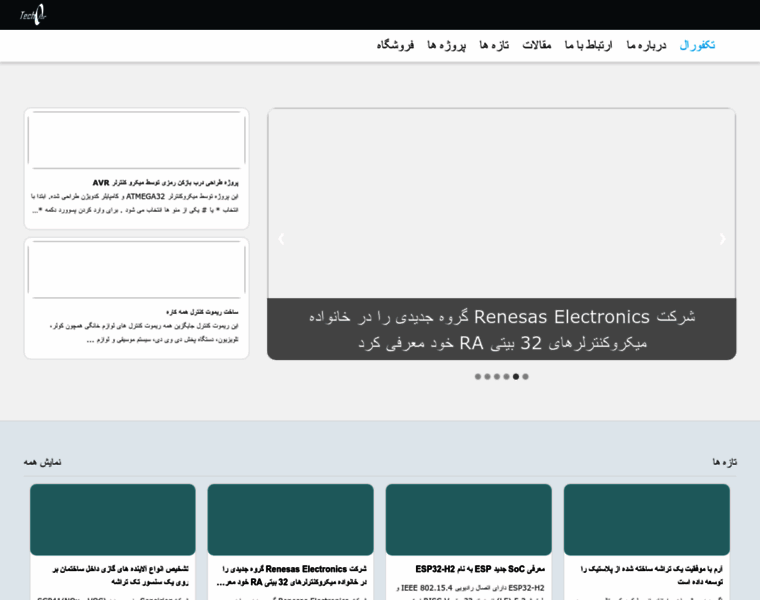Open the ESP32-H2 news card thumbnail
Screen dimensions: 760x600
469,520
